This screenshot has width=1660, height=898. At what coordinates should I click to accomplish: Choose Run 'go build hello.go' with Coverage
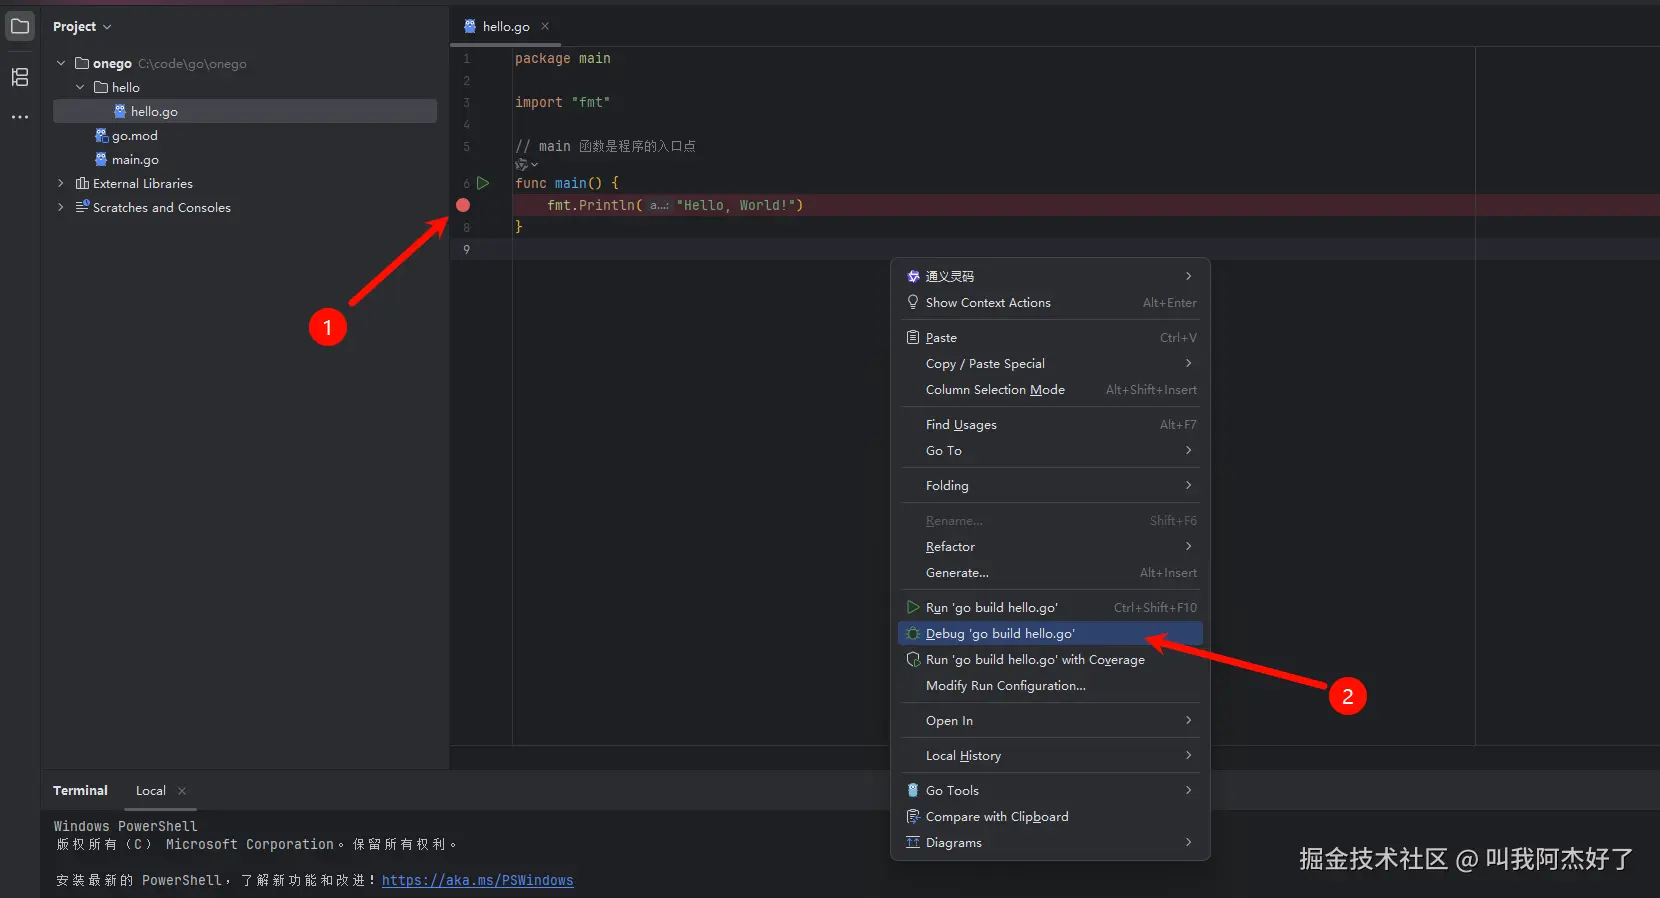[x=1050, y=659]
